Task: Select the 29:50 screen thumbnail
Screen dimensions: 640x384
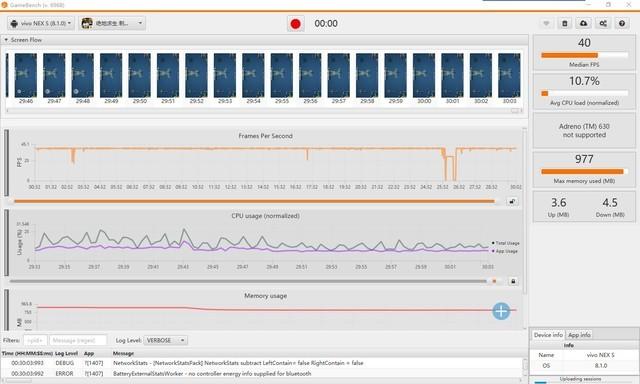Action: coord(139,75)
